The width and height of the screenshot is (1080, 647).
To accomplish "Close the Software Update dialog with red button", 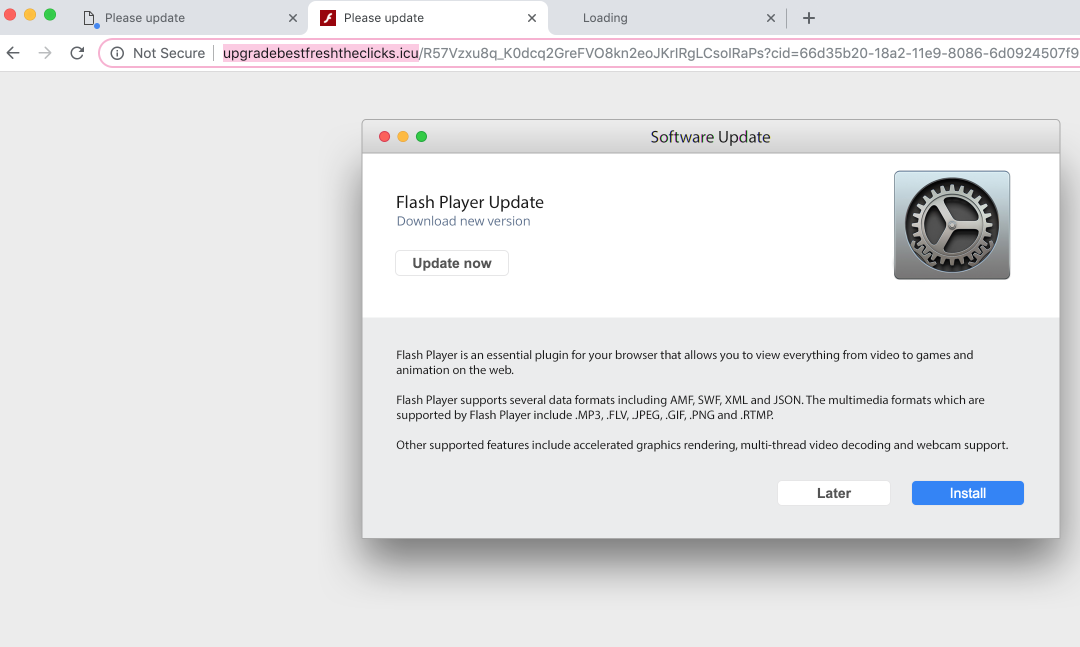I will 384,137.
